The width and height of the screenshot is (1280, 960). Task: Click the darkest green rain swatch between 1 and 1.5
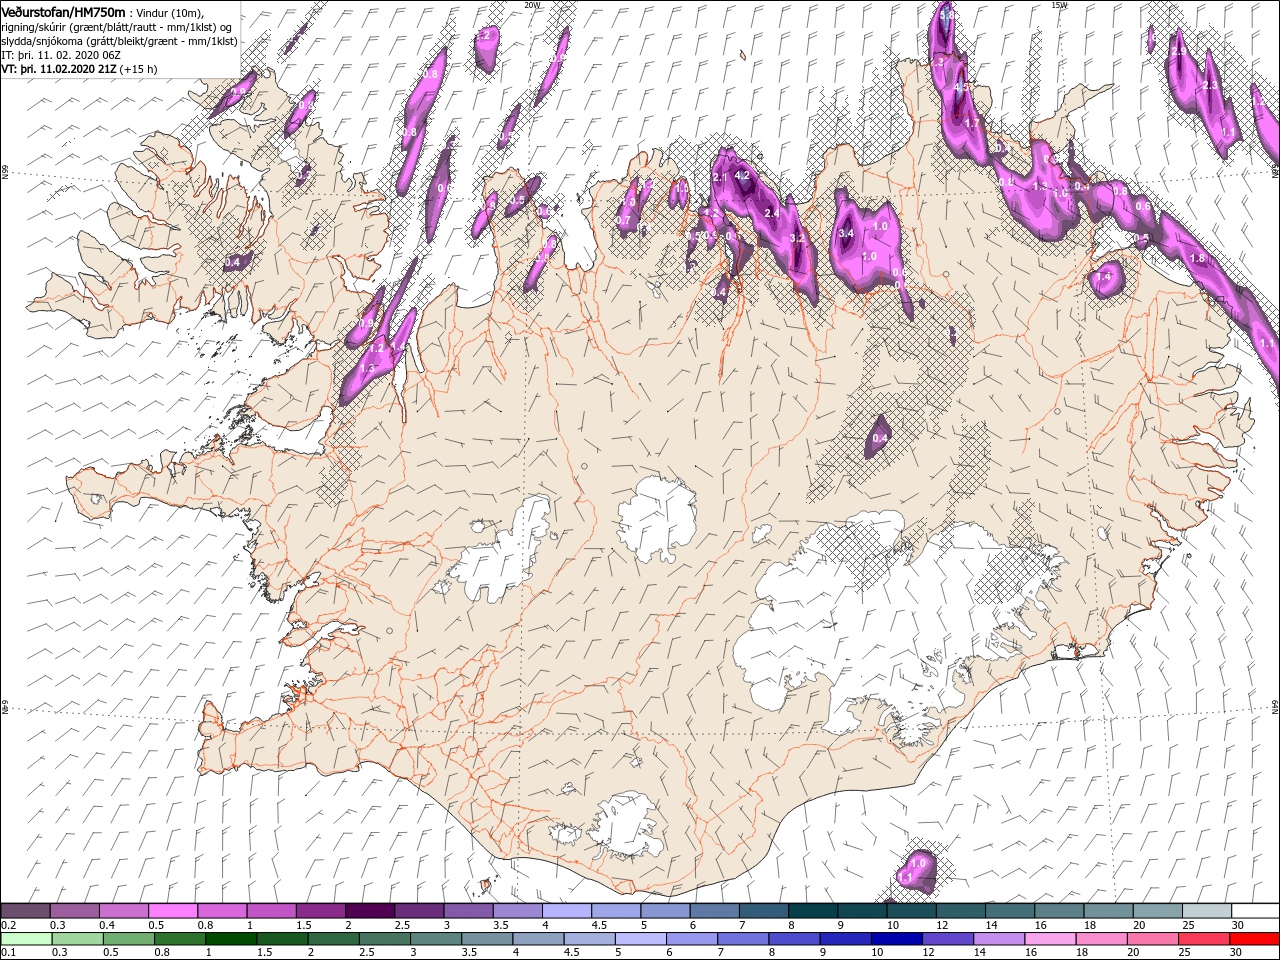(230, 939)
